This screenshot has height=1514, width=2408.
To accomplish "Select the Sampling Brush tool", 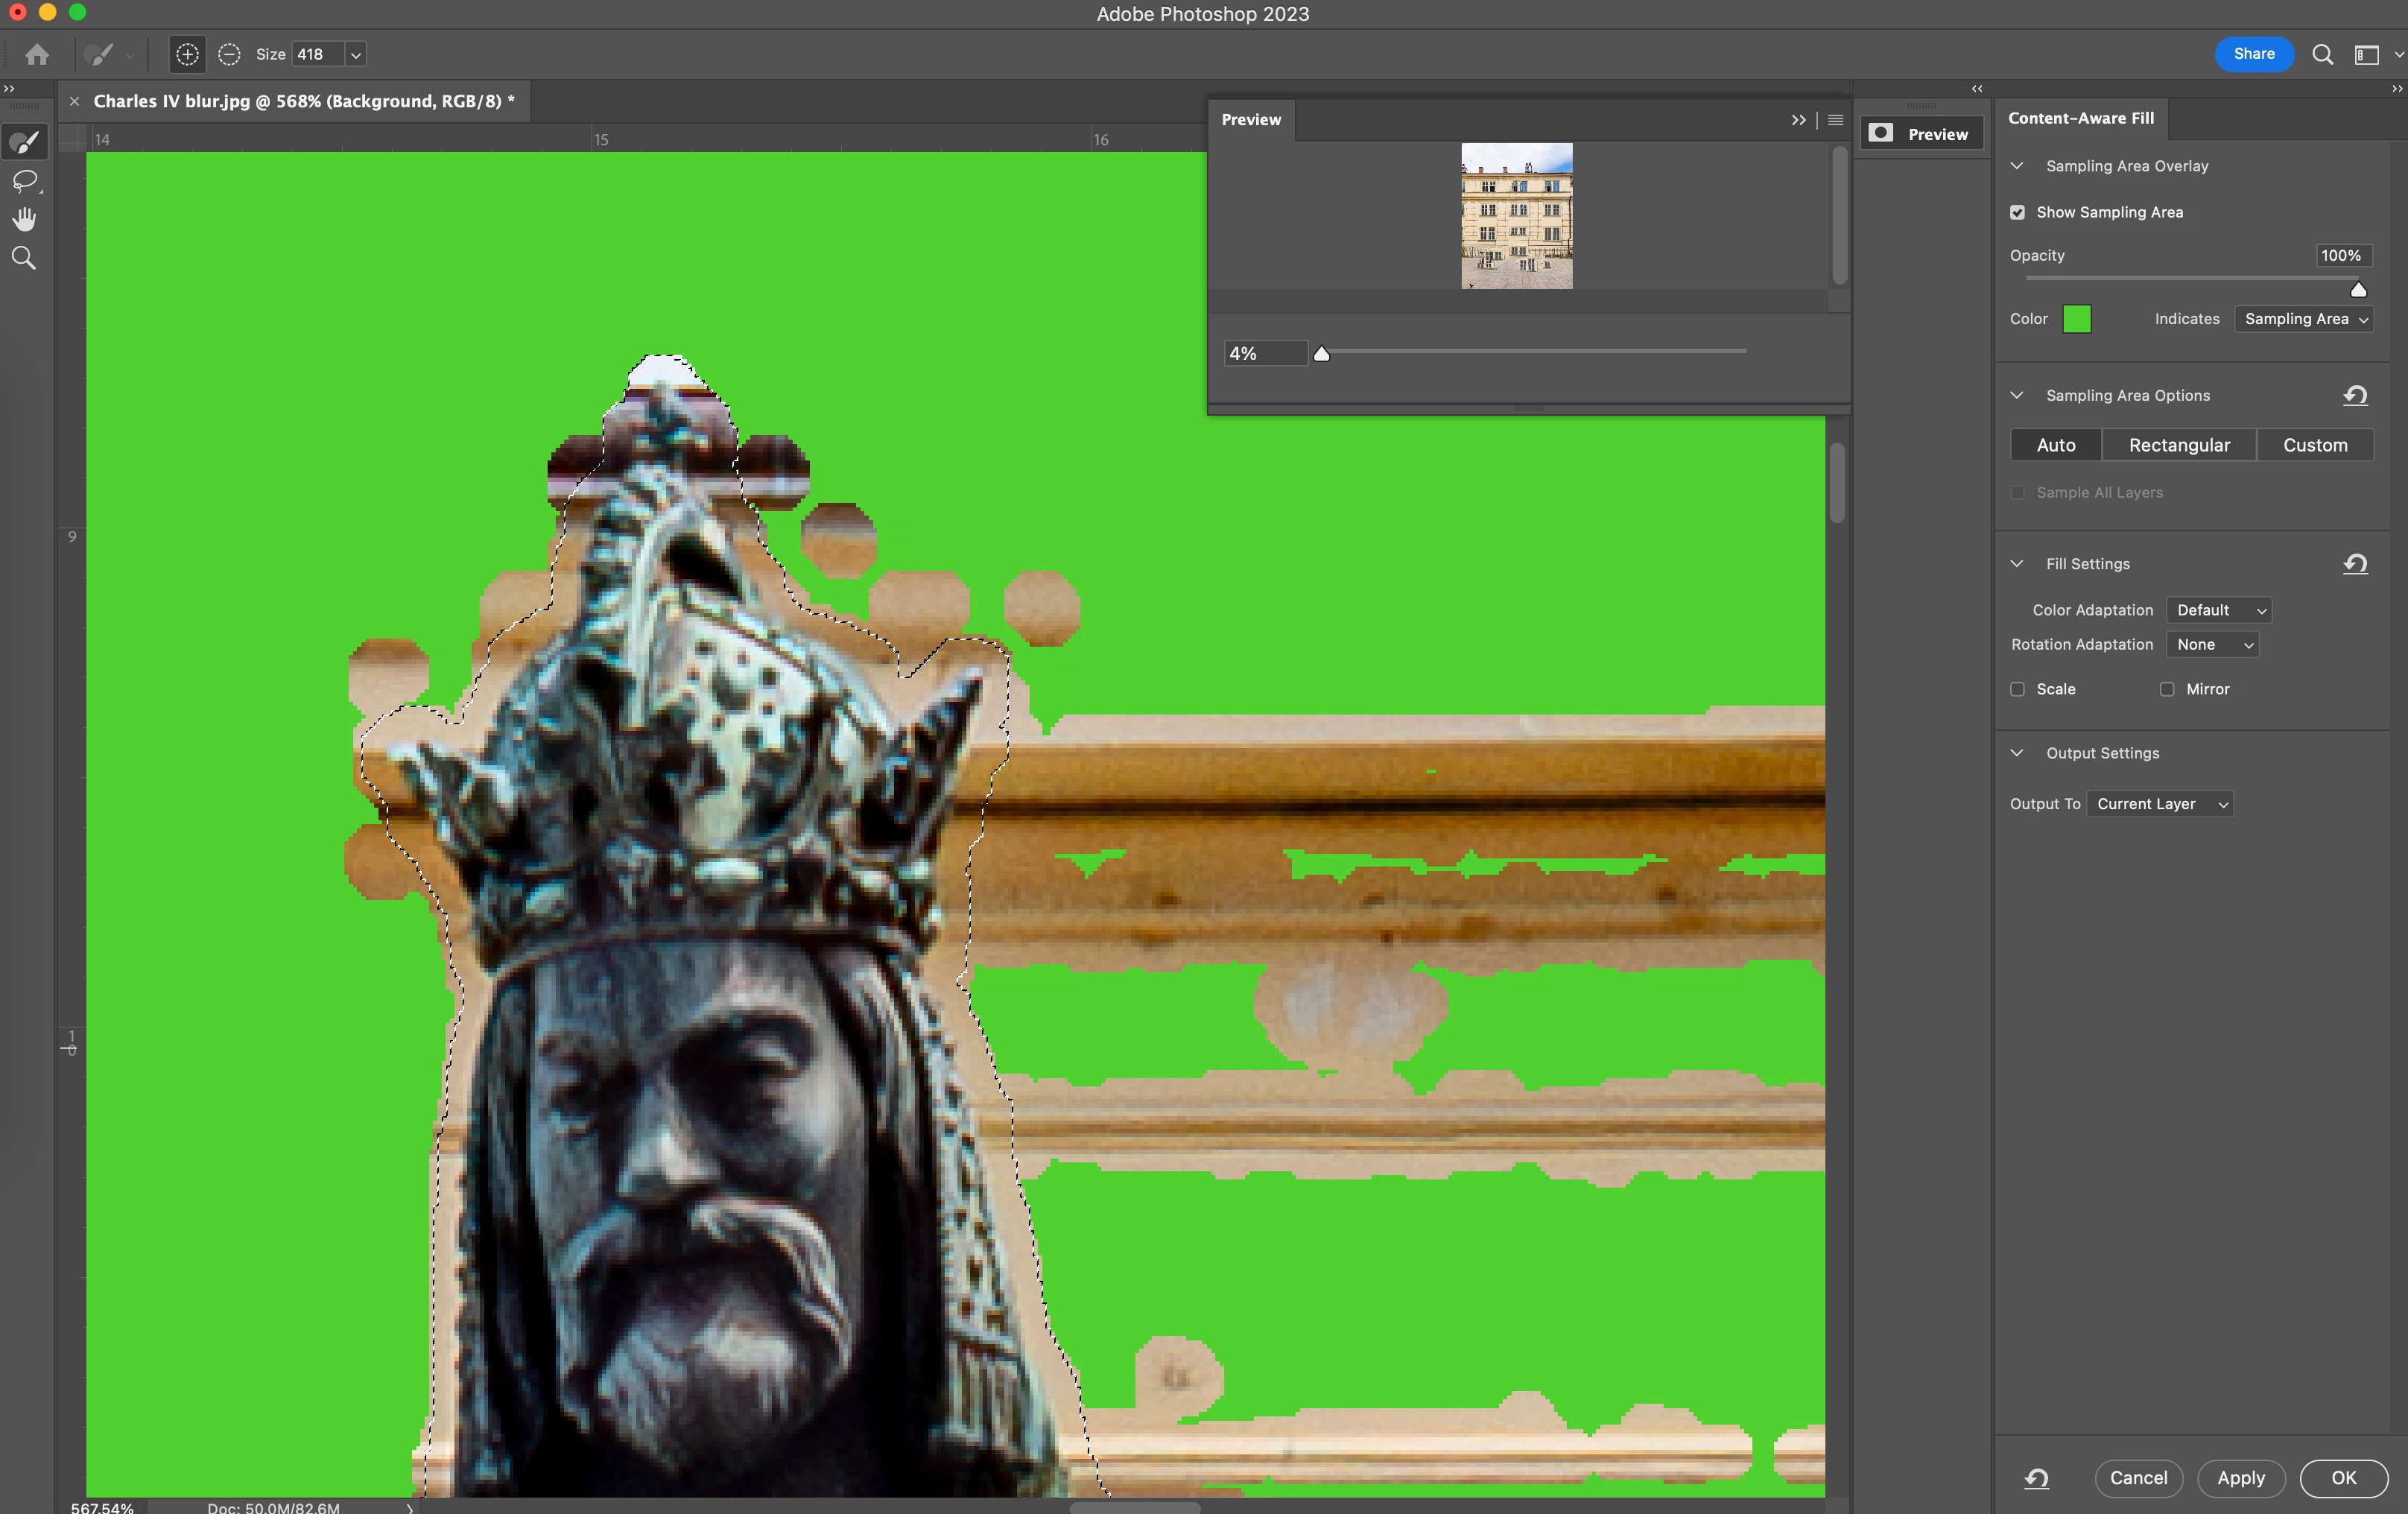I will coord(24,142).
